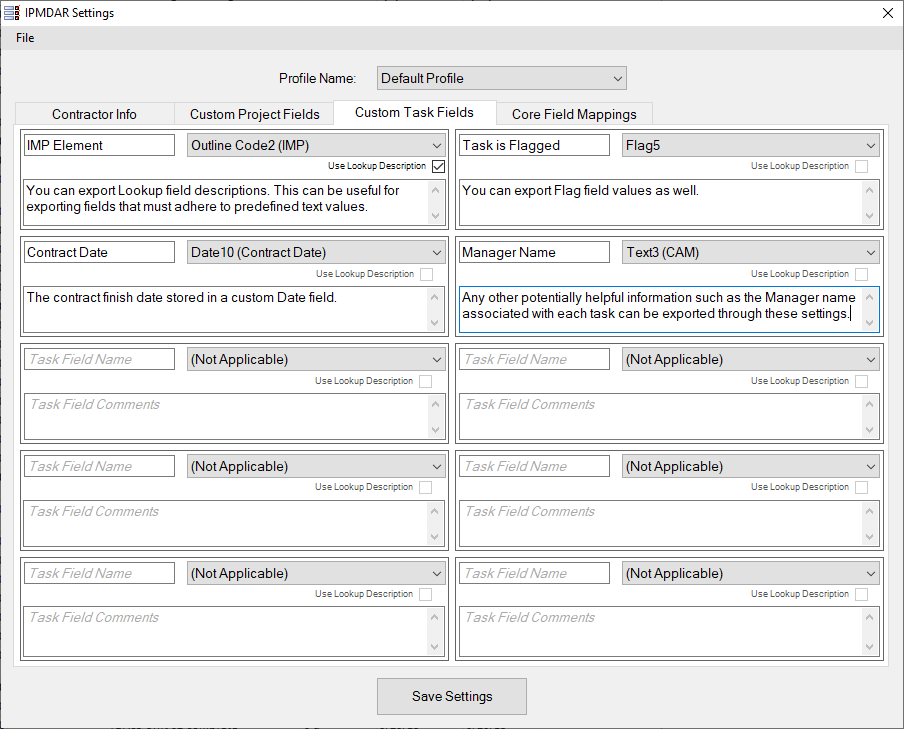Uncheck Use Lookup Description for IMP Element

click(438, 166)
